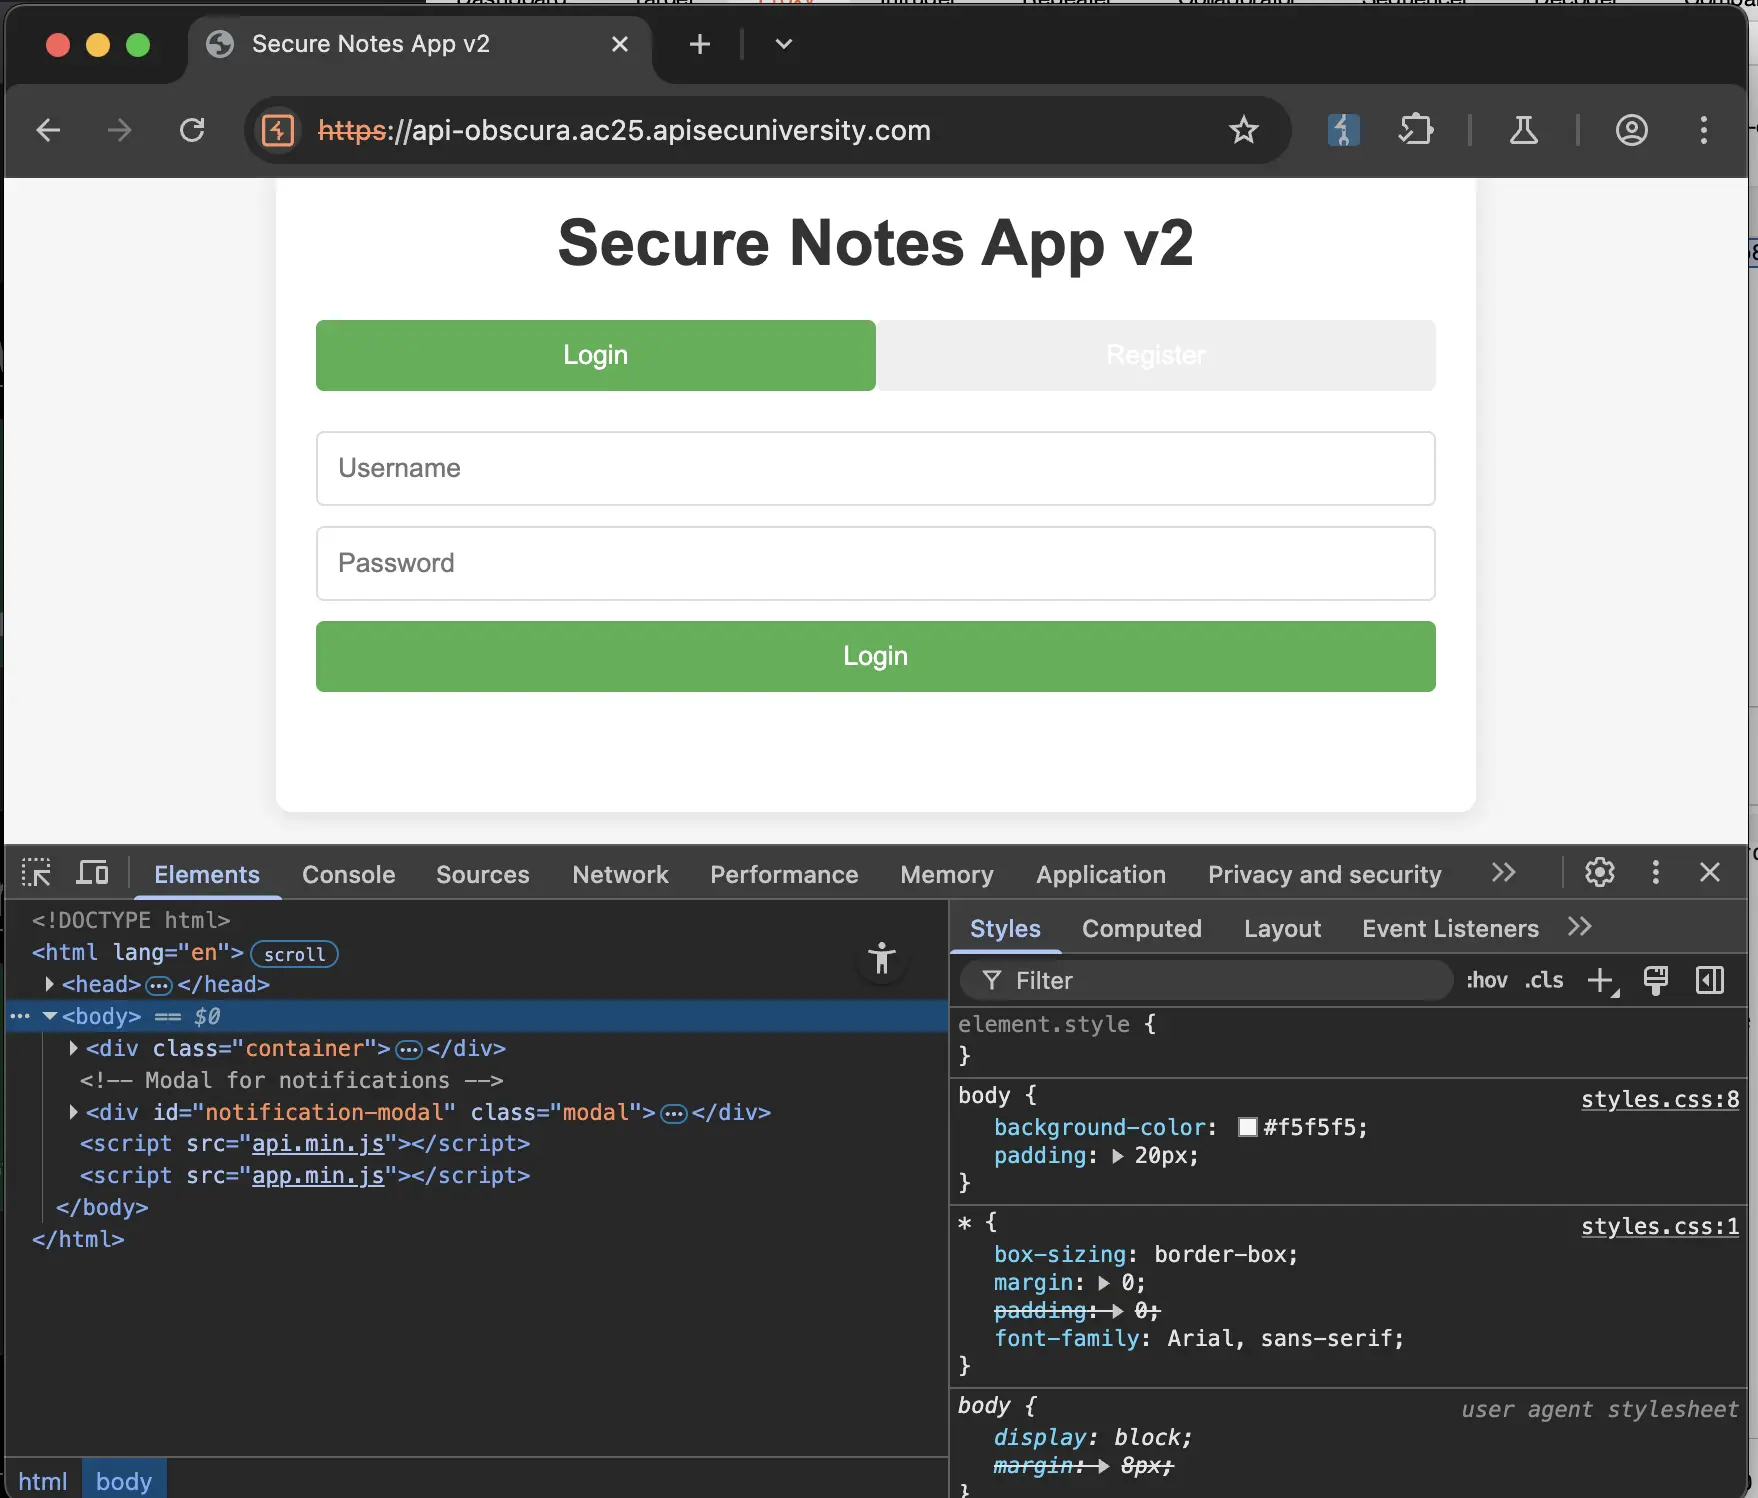Close the DevTools panel

click(1710, 873)
